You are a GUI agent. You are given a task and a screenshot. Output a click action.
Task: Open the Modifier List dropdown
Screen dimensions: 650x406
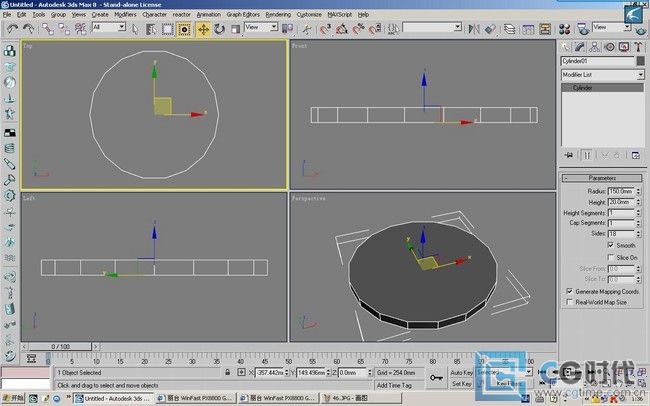click(x=602, y=75)
